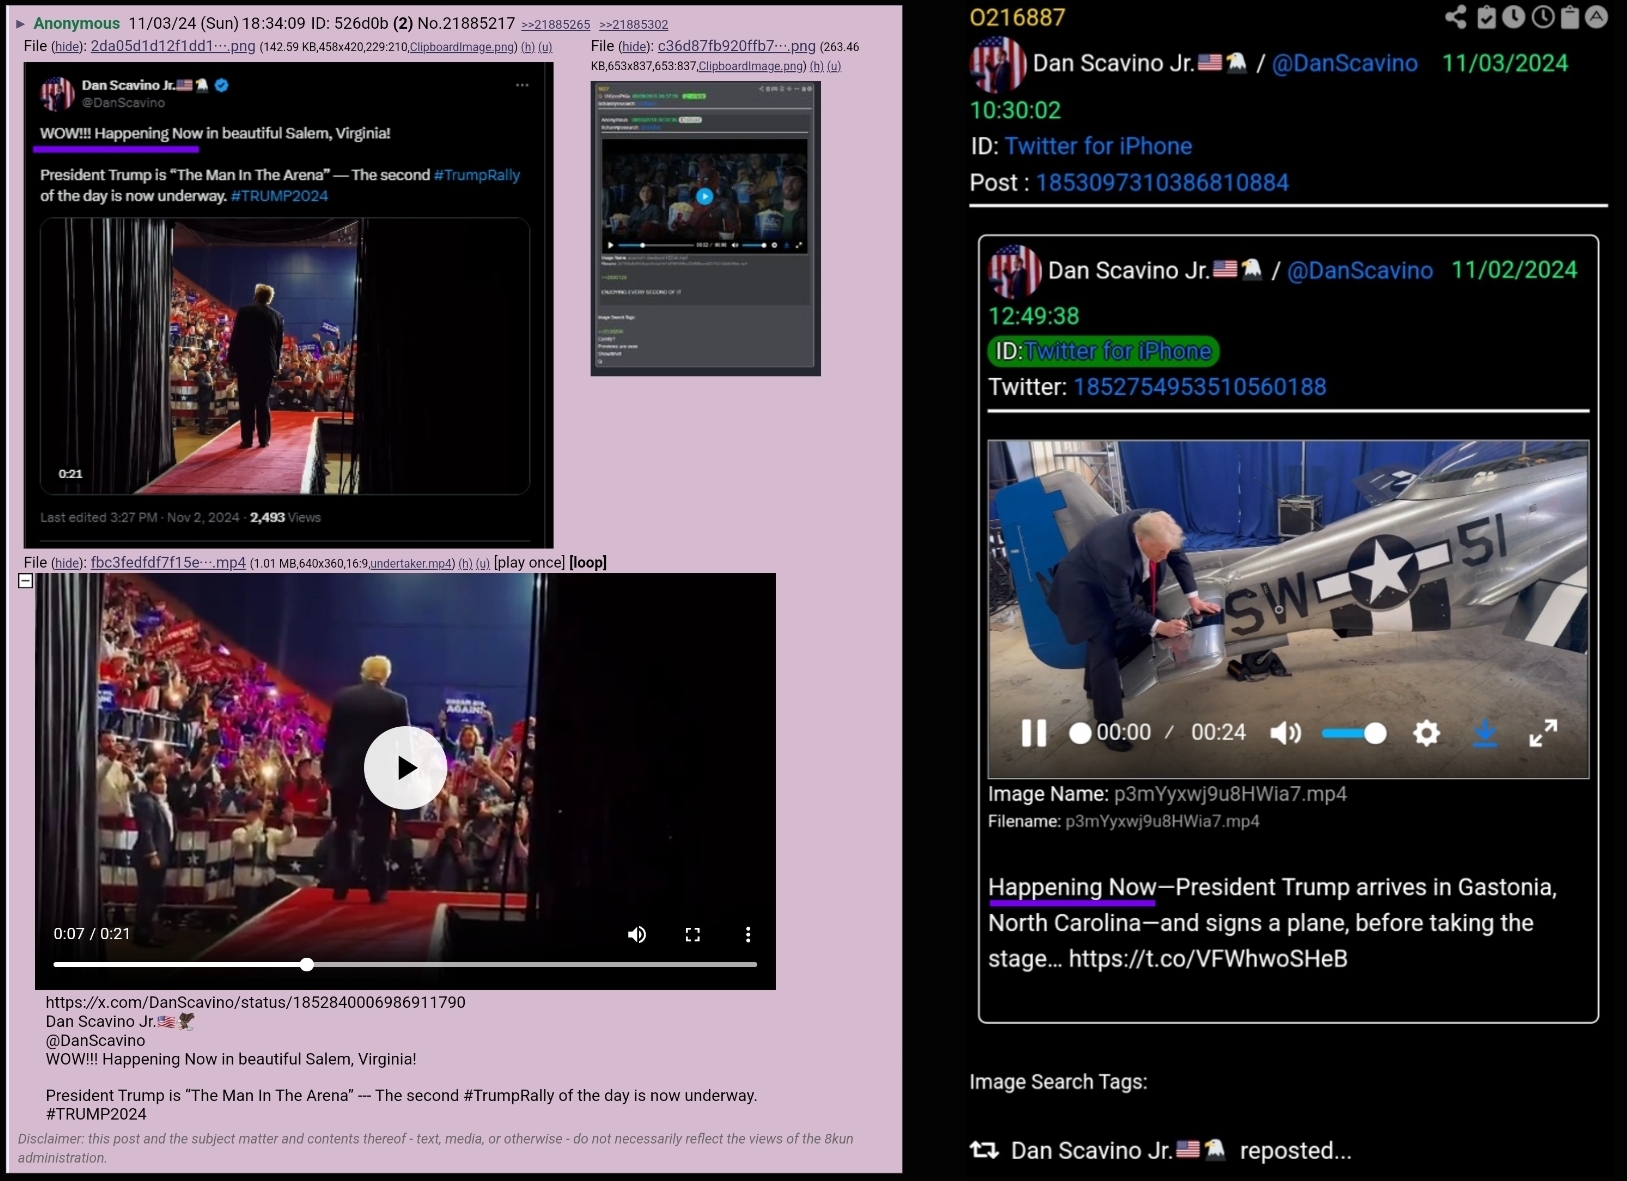Open Twitter ID 1852754953510560188
This screenshot has height=1181, width=1627.
pos(1200,387)
